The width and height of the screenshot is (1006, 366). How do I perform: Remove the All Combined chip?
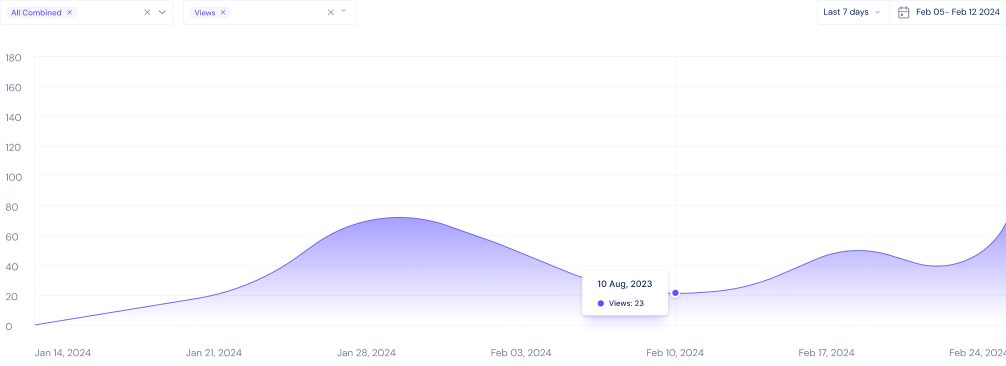point(69,12)
